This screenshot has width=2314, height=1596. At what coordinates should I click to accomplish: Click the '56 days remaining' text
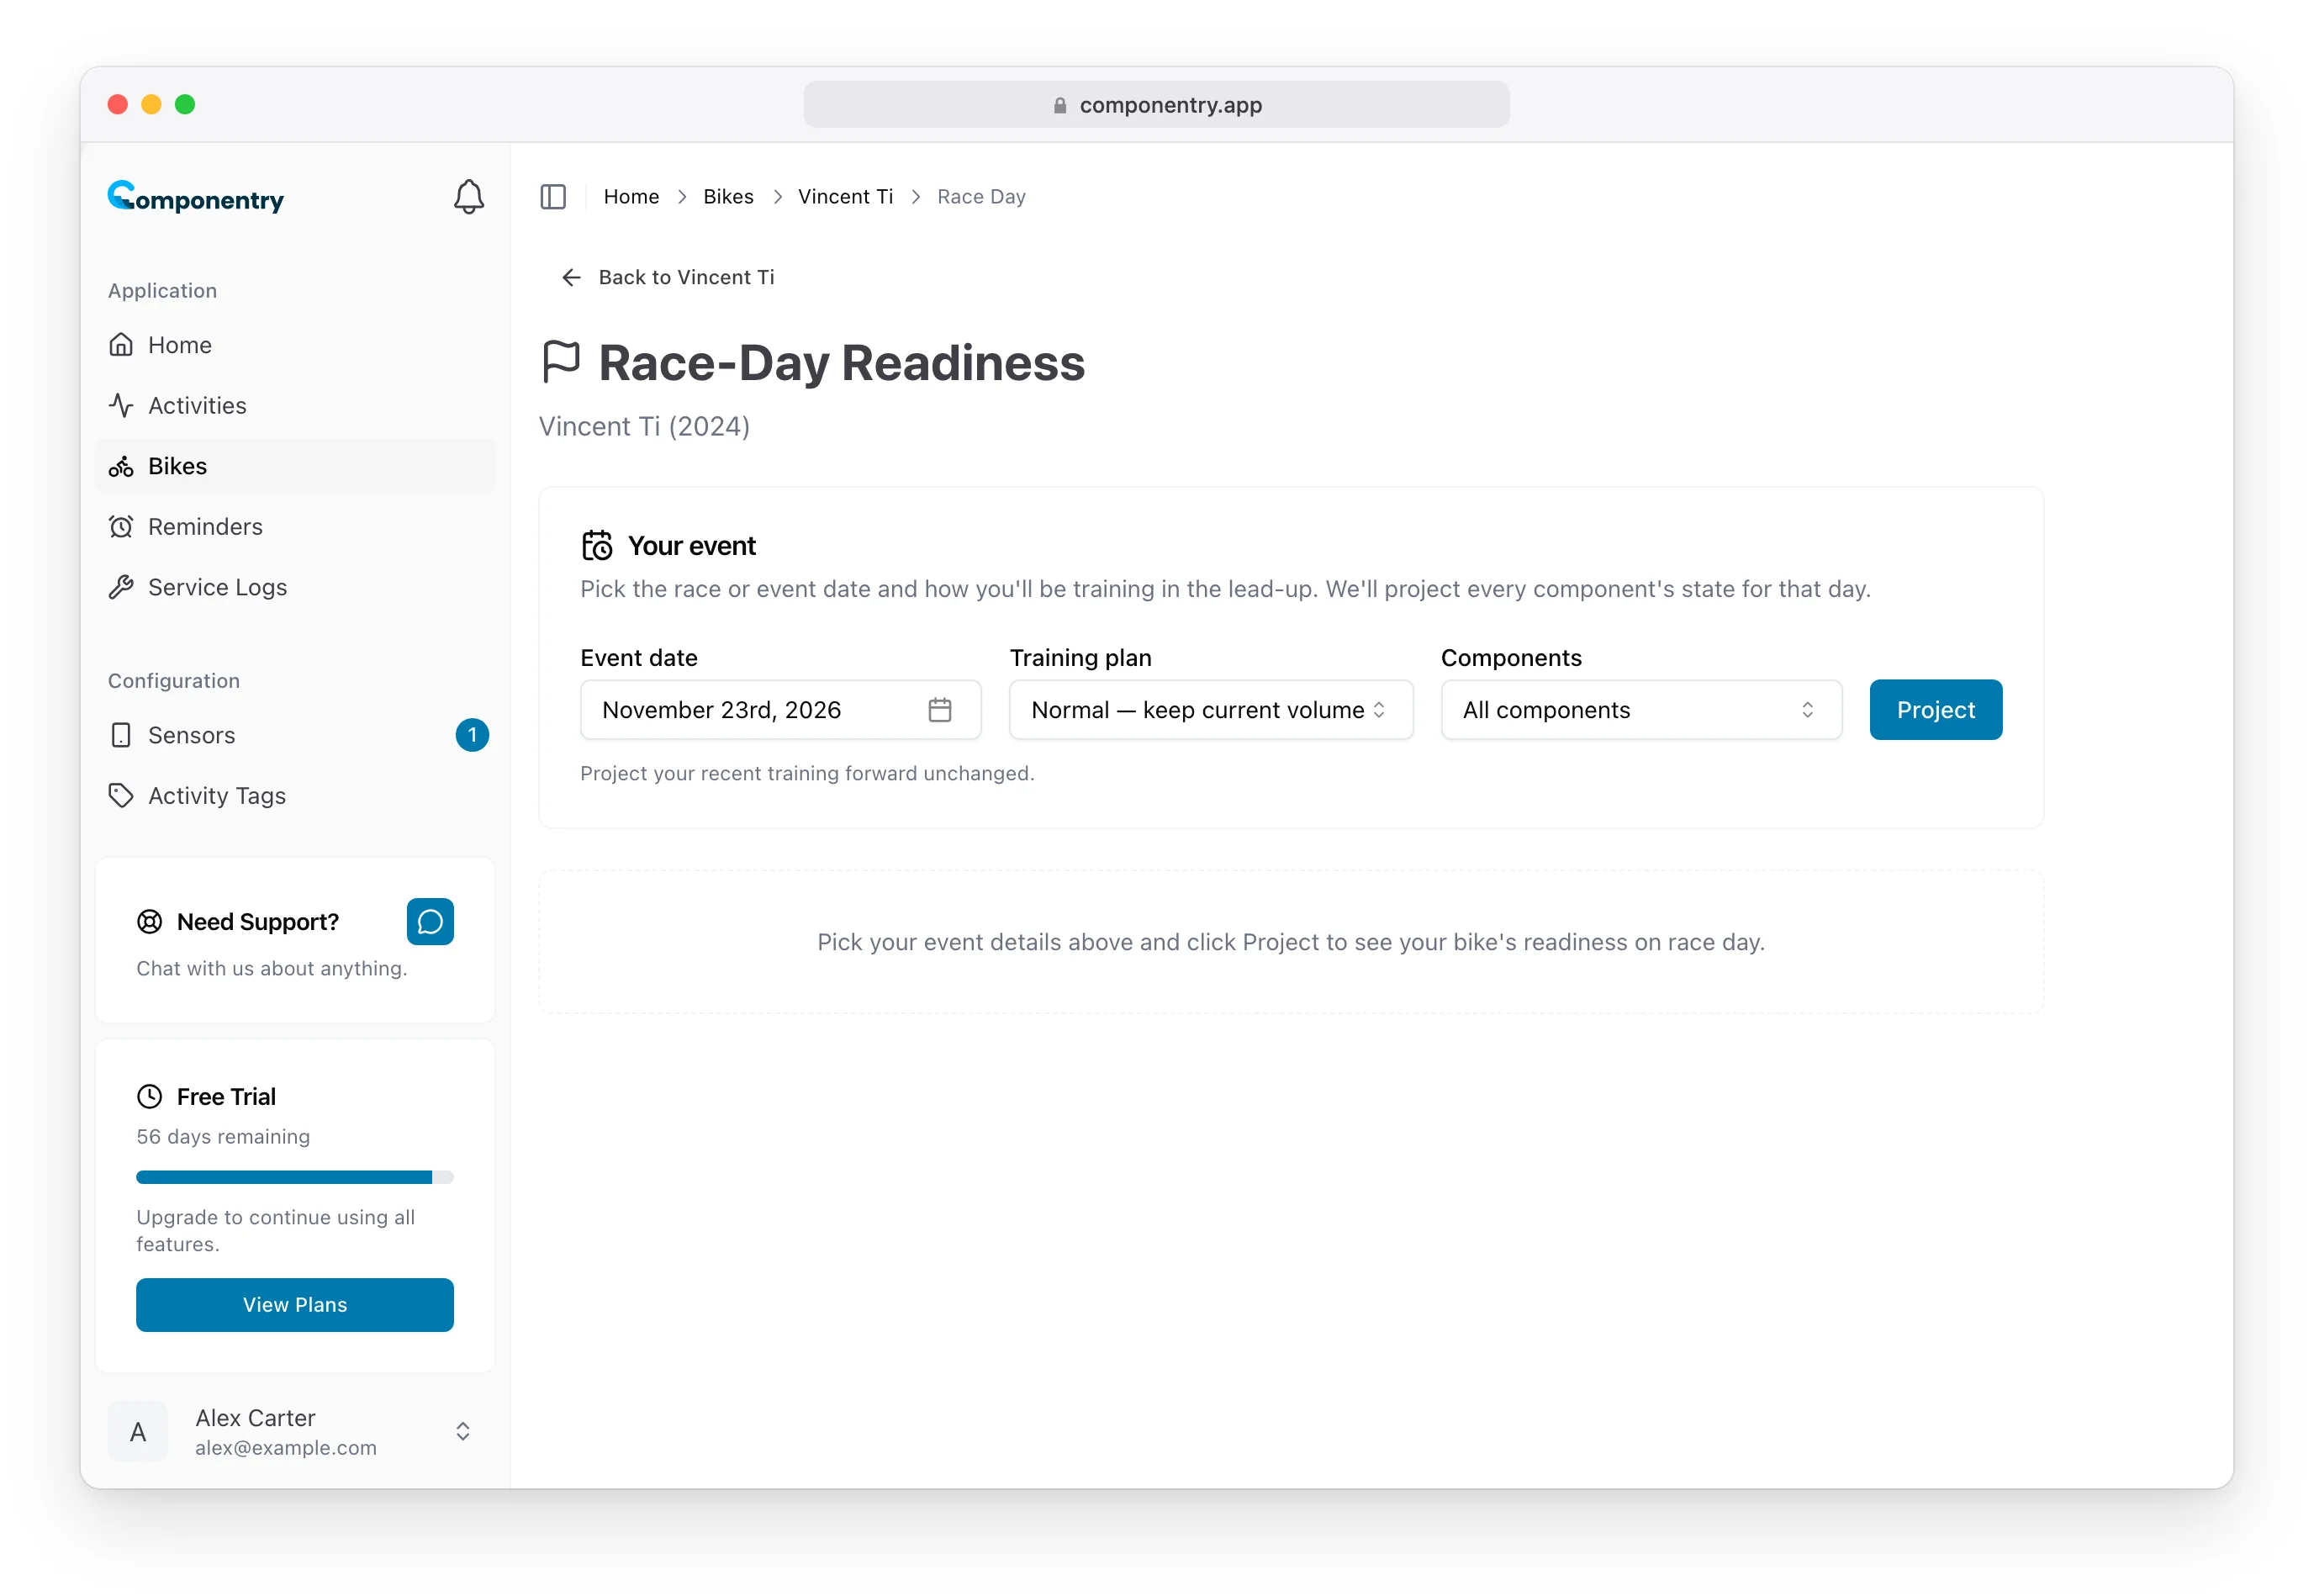click(x=223, y=1137)
